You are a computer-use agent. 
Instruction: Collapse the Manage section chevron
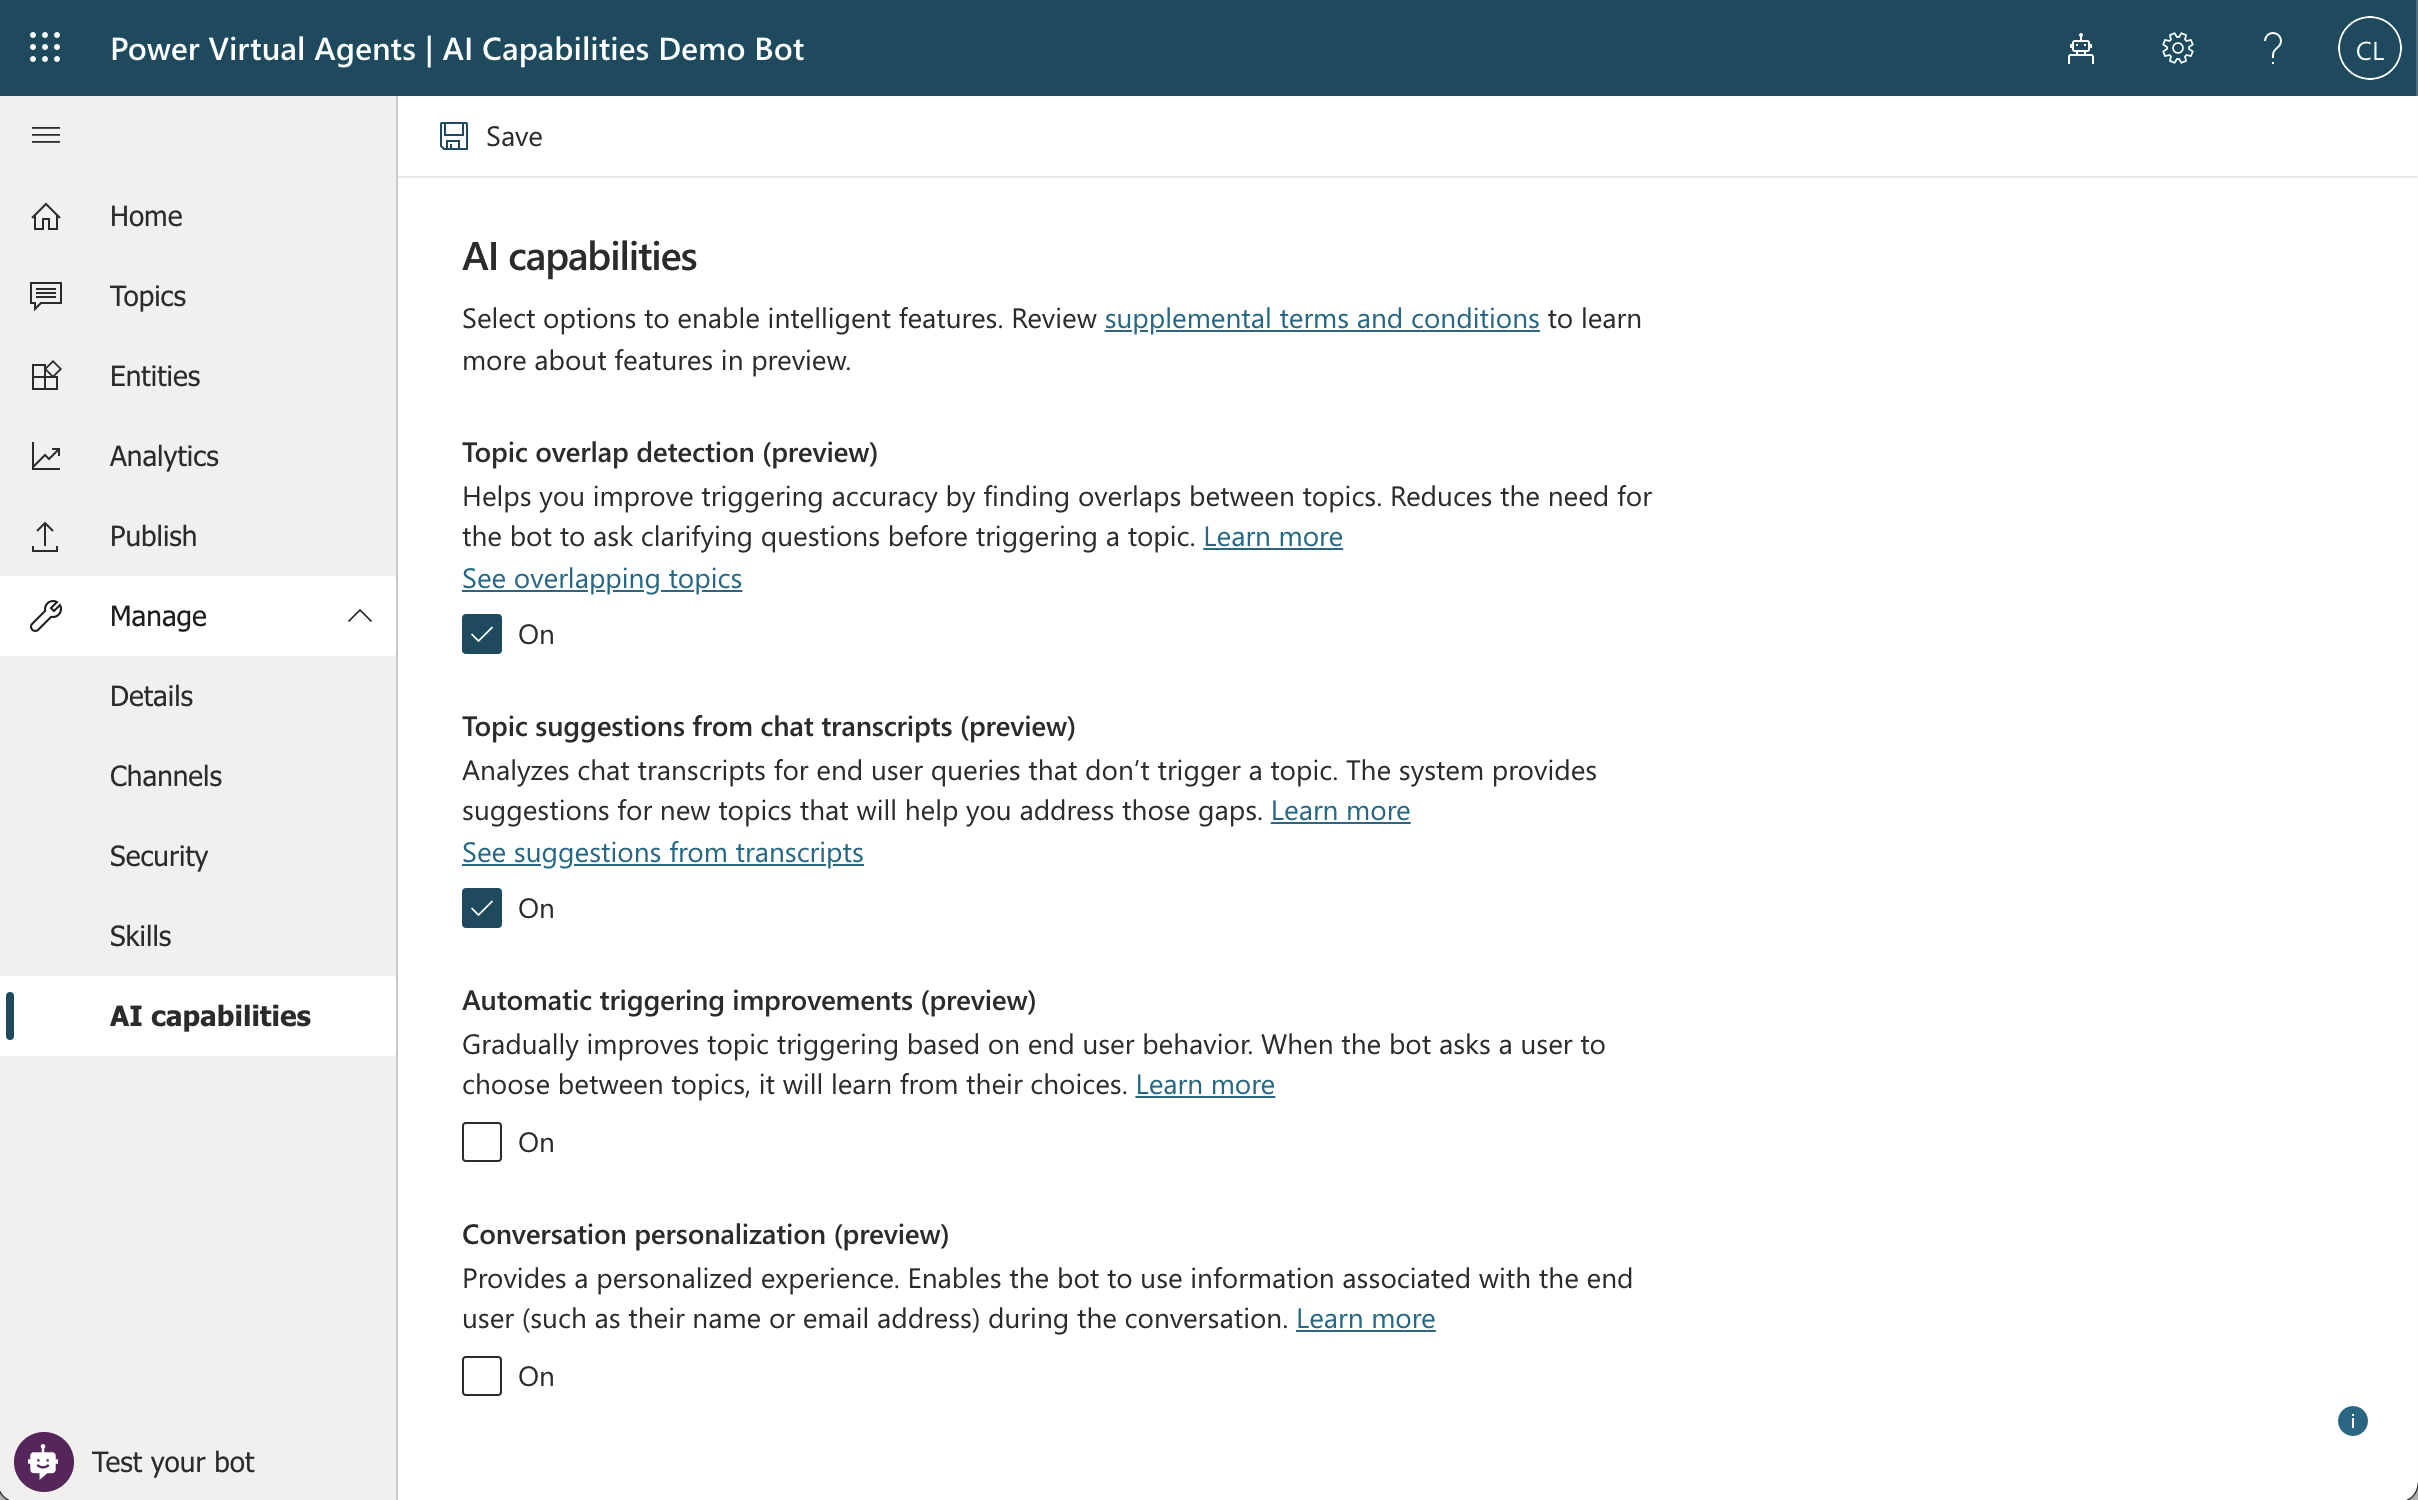coord(360,615)
